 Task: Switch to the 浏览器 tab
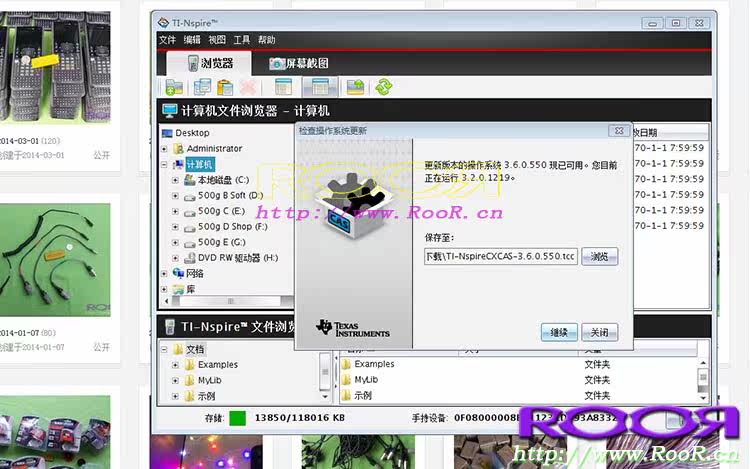coord(209,63)
